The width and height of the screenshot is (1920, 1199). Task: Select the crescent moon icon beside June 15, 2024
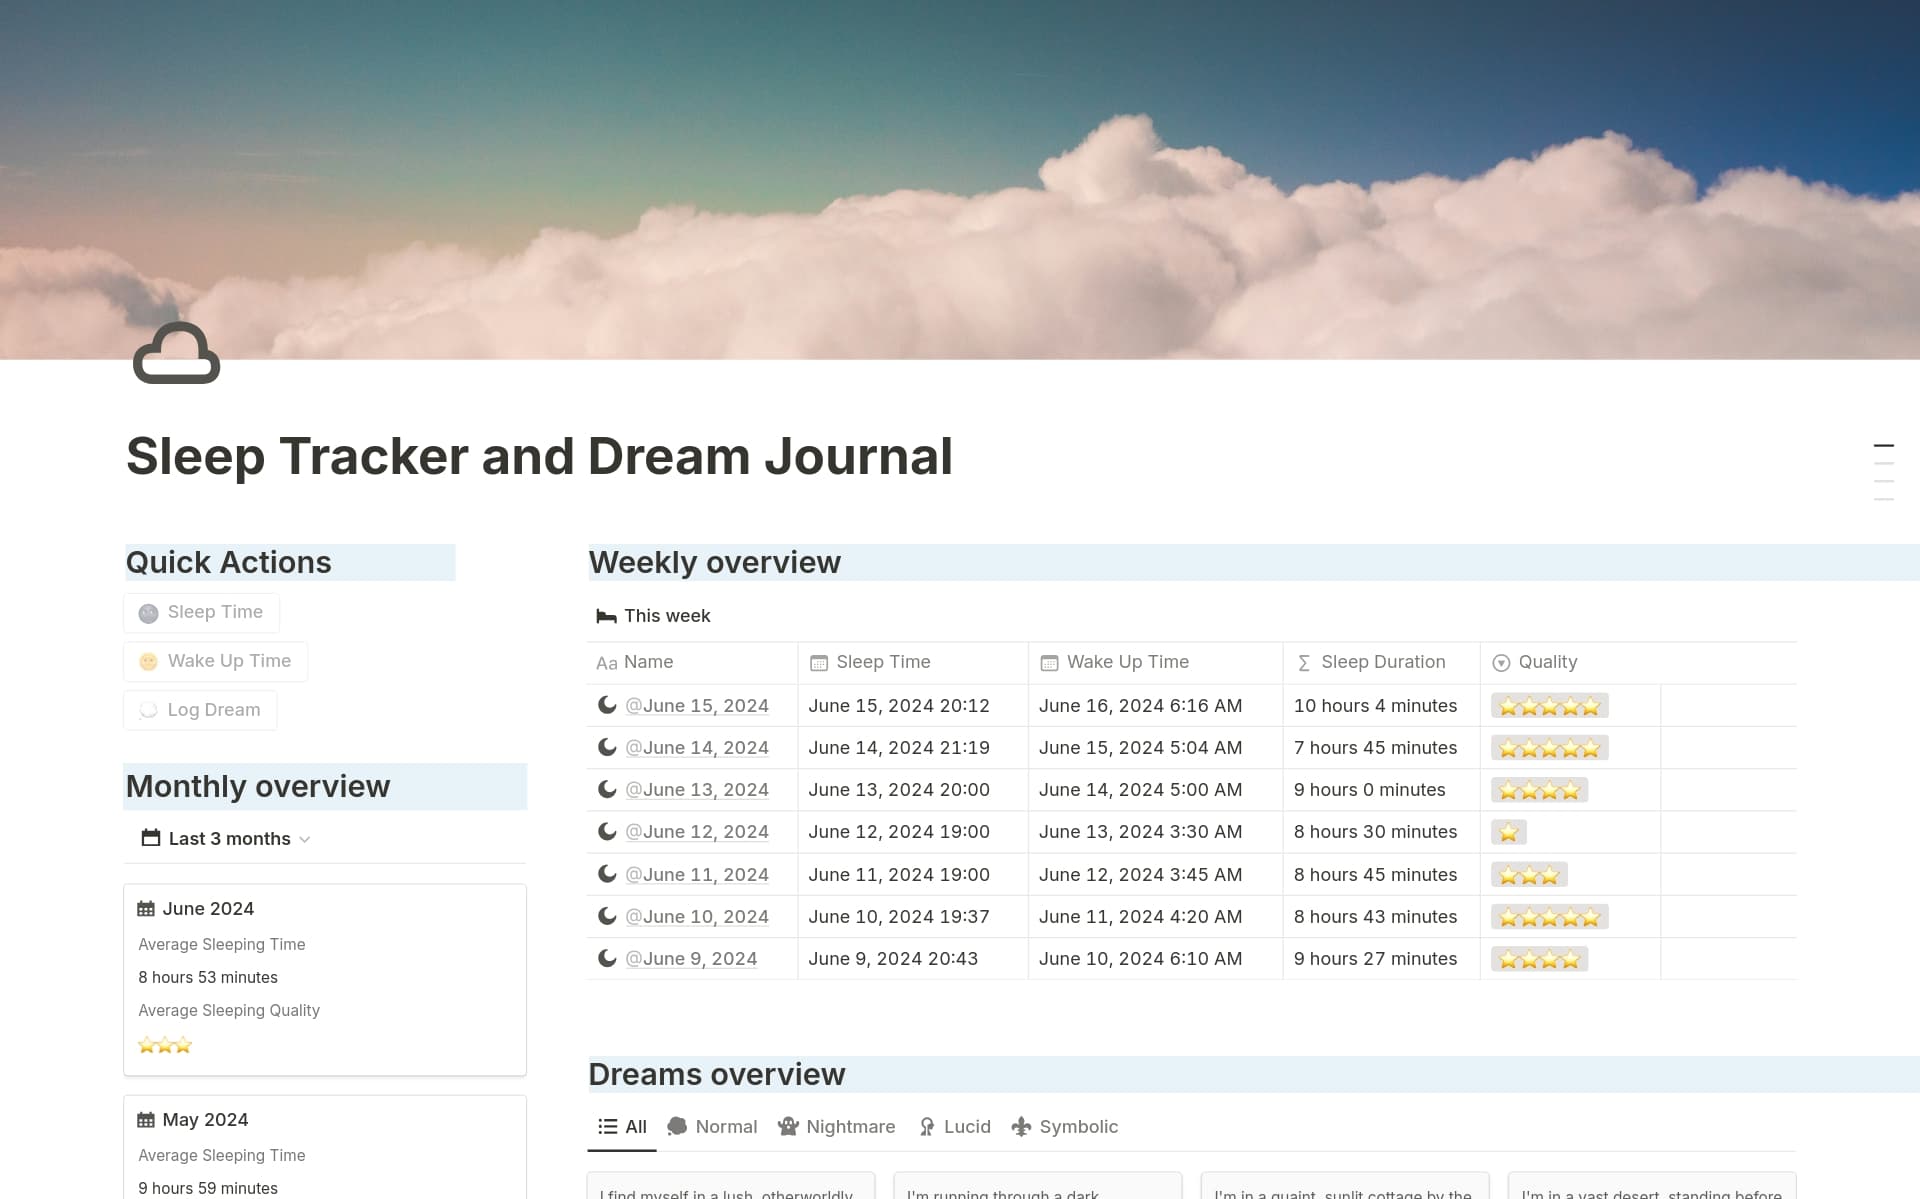606,705
